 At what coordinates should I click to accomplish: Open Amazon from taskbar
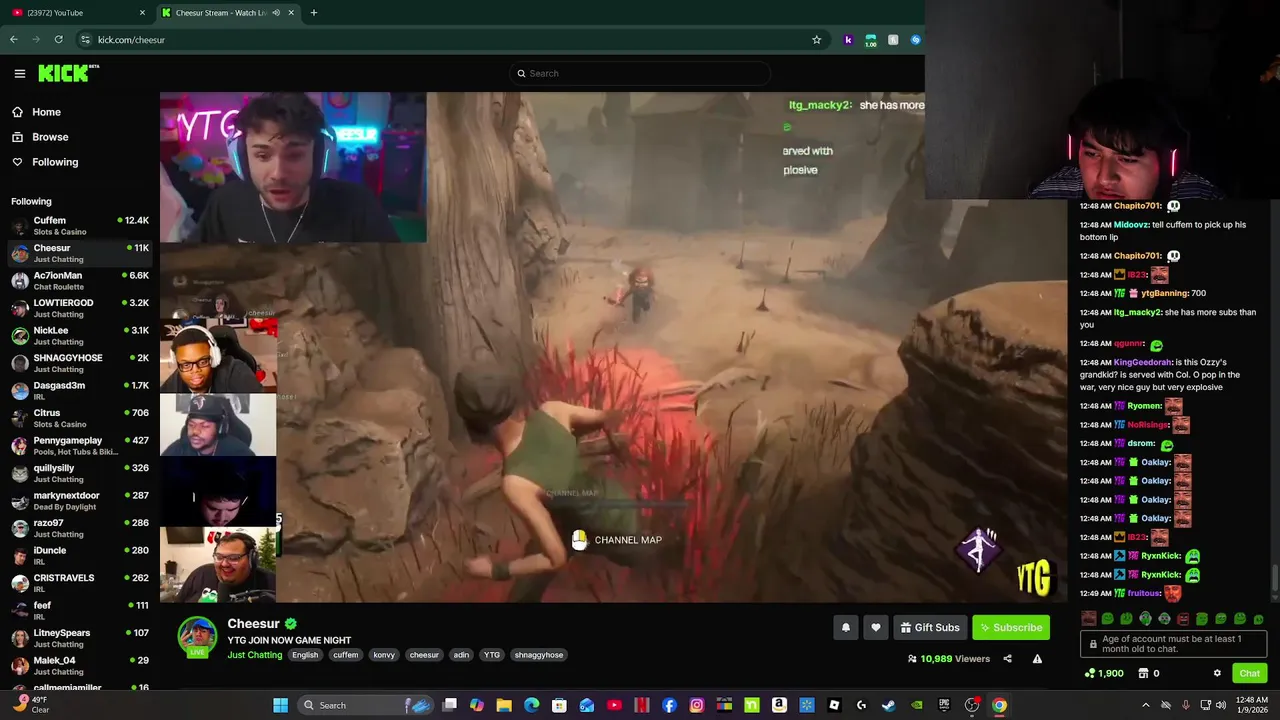[779, 705]
